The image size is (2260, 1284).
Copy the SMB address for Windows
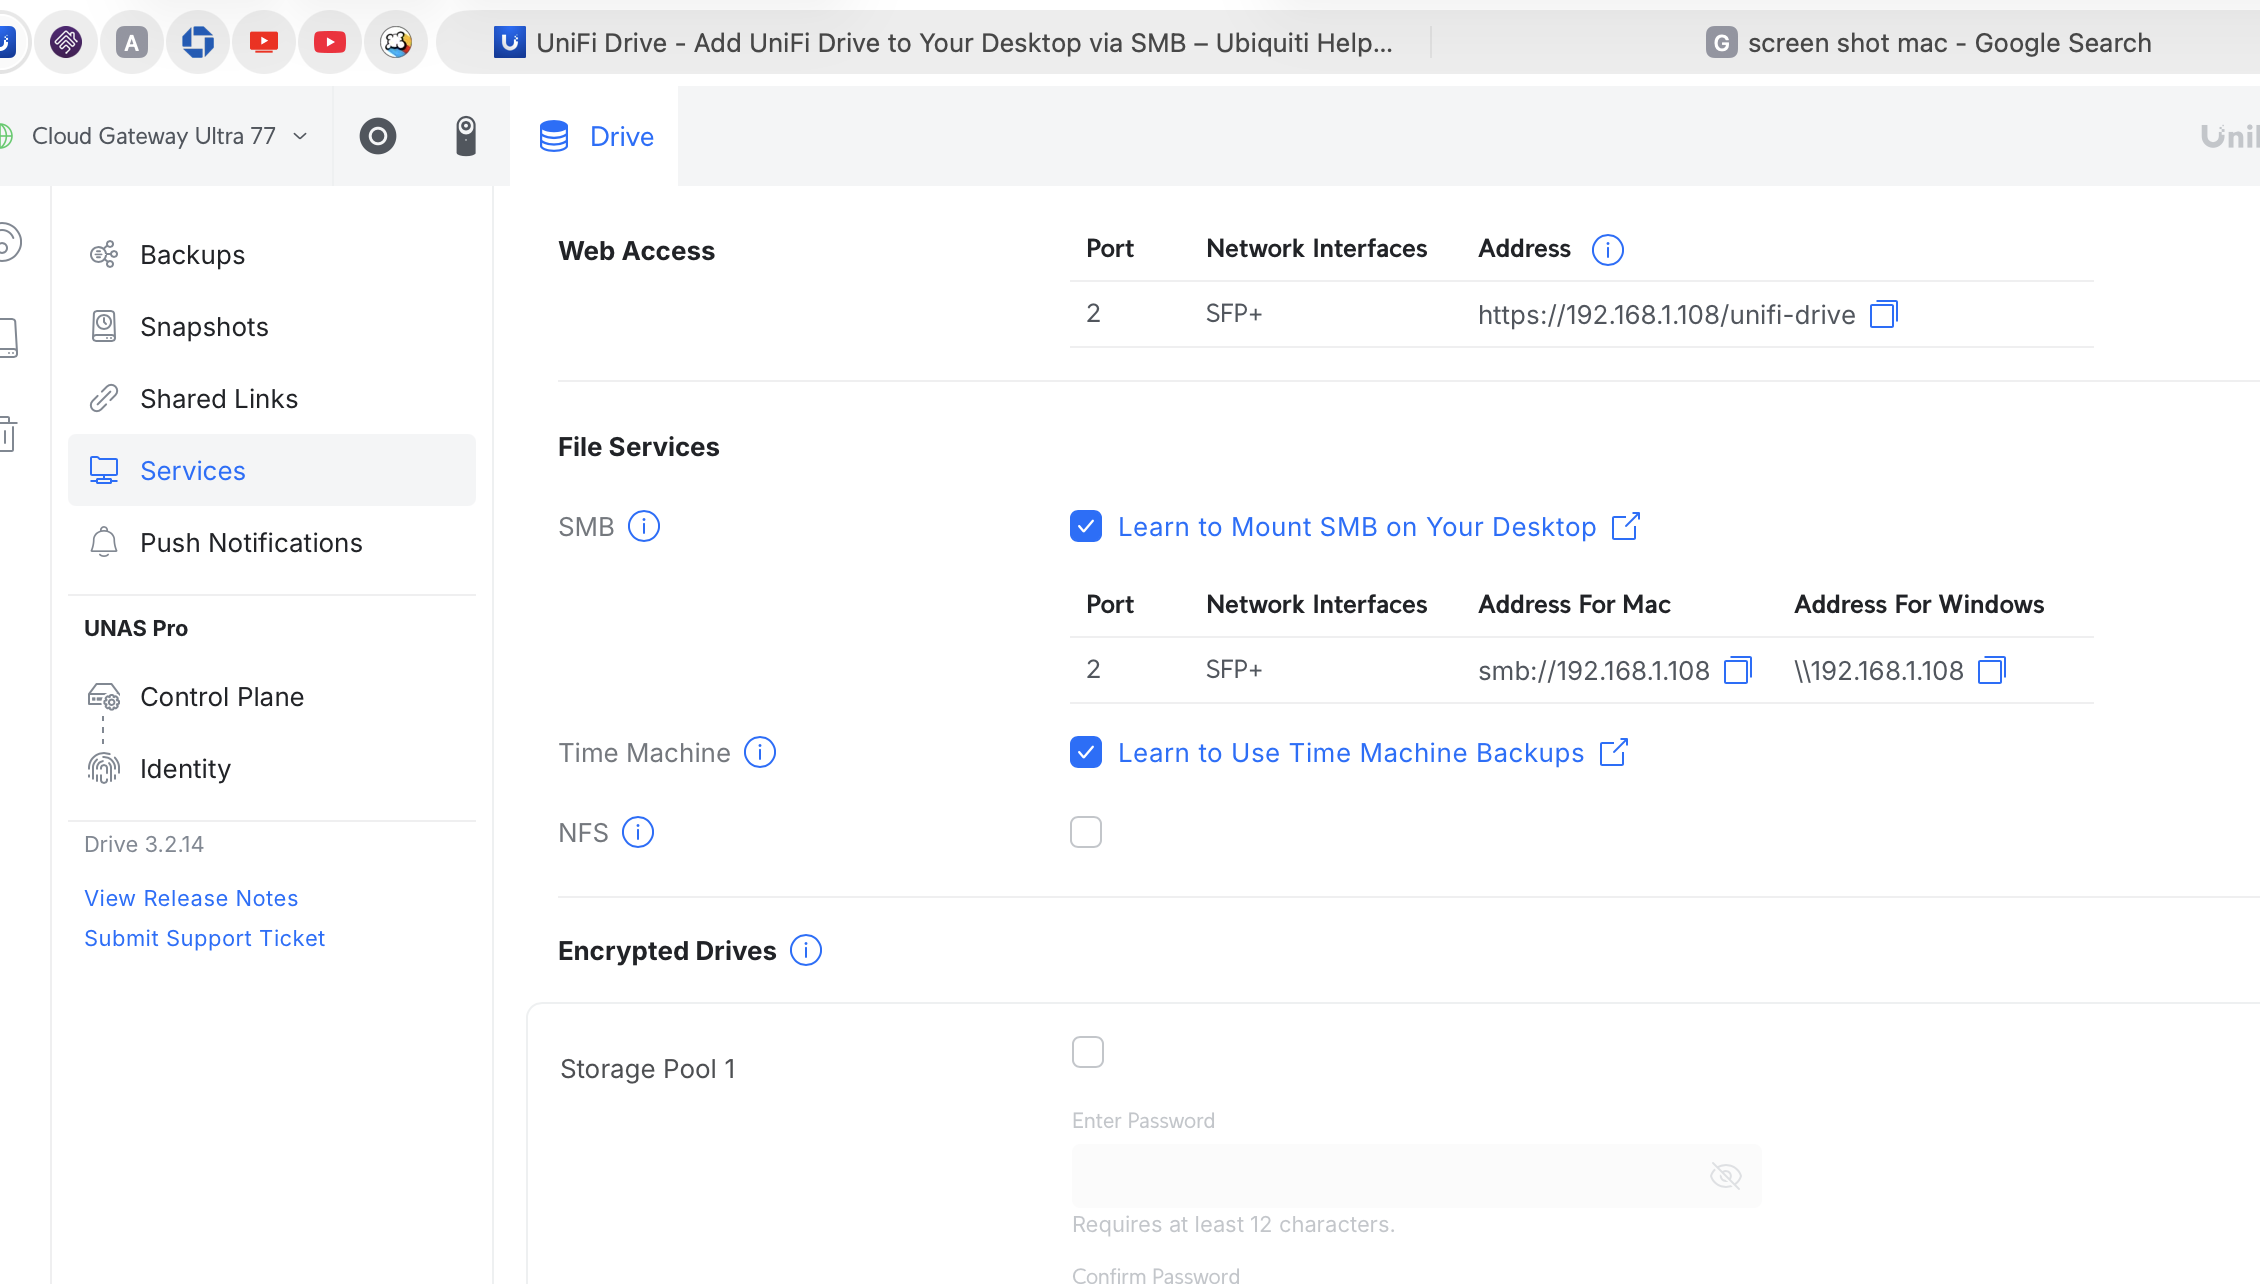tap(1991, 670)
